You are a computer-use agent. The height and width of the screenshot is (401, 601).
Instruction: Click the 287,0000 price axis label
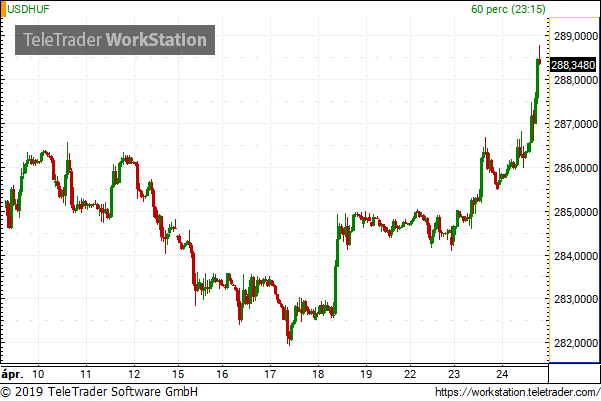(x=576, y=124)
